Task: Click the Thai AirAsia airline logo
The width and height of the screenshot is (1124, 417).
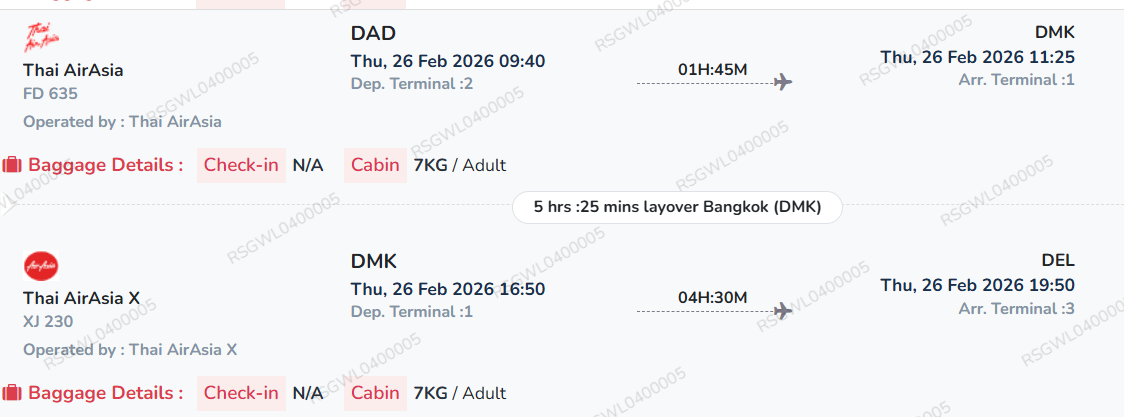Action: [41, 38]
